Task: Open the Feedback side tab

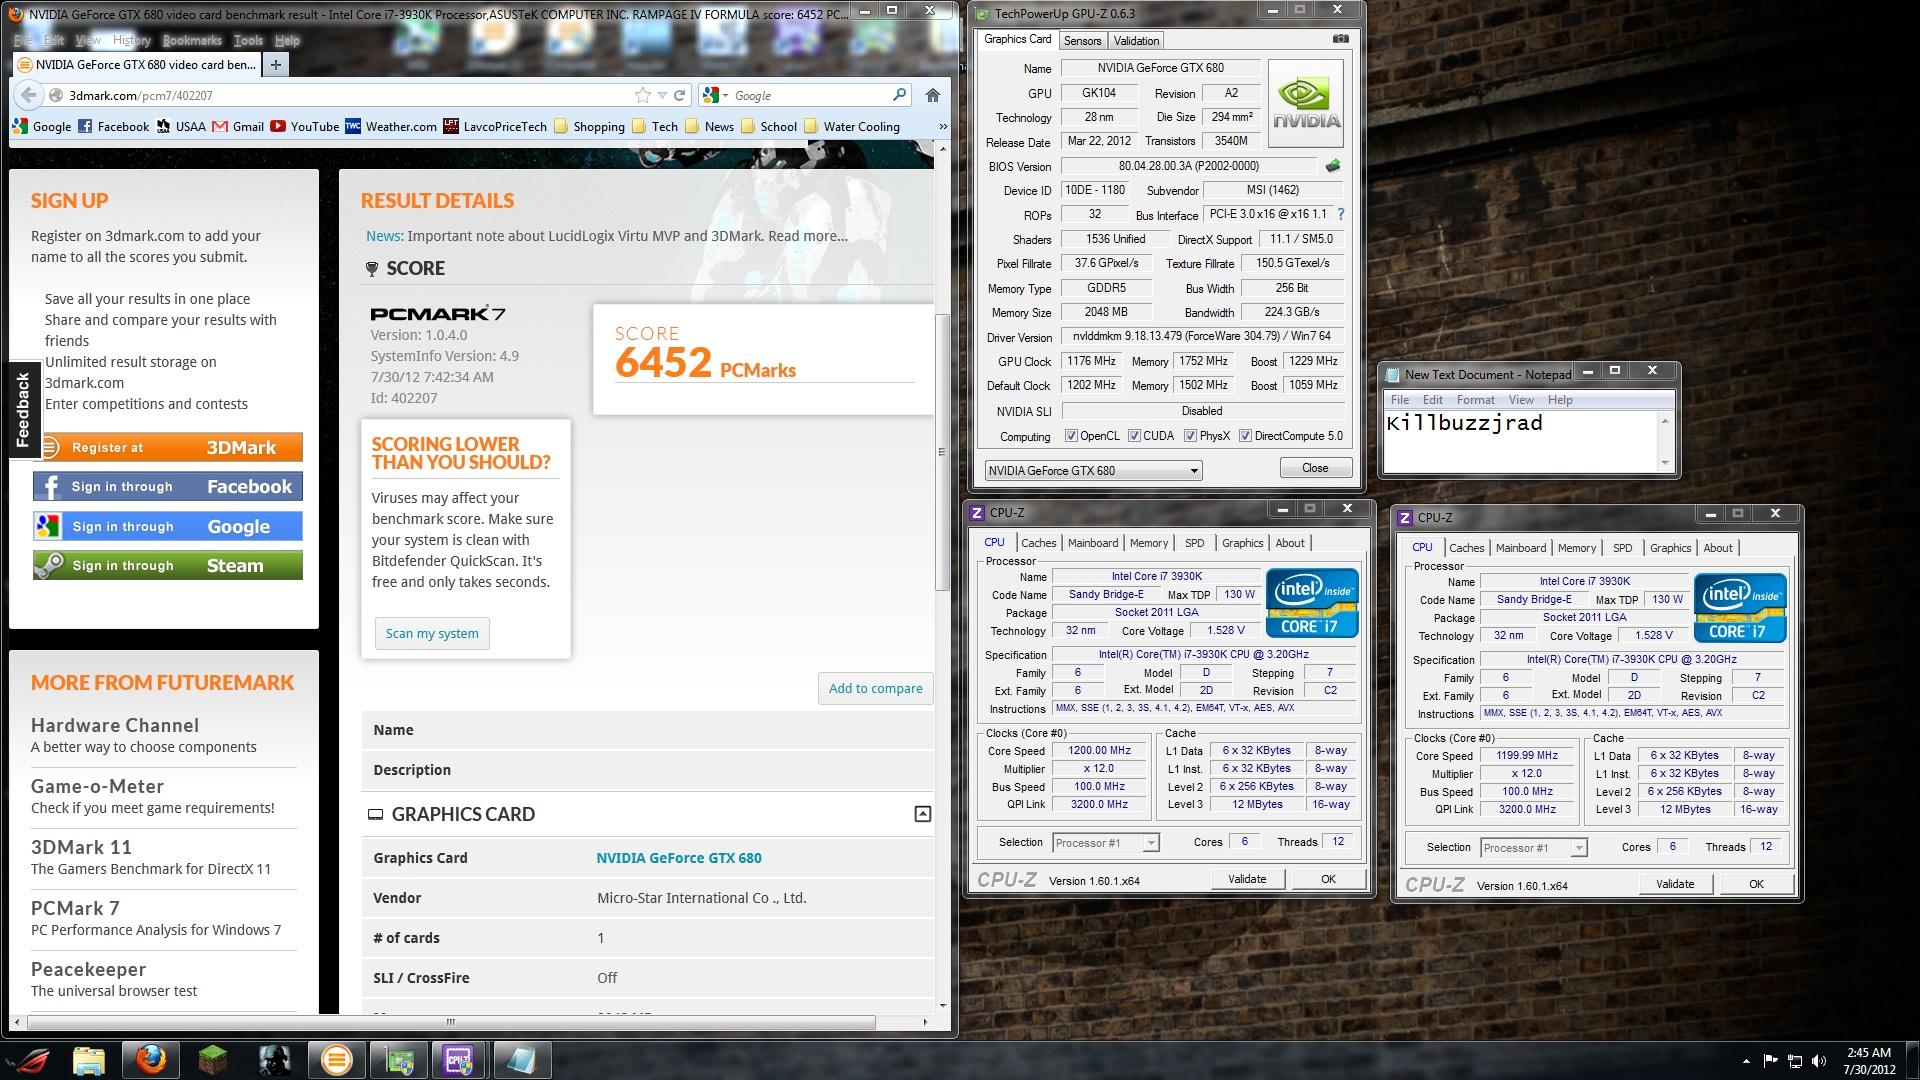Action: coord(23,409)
